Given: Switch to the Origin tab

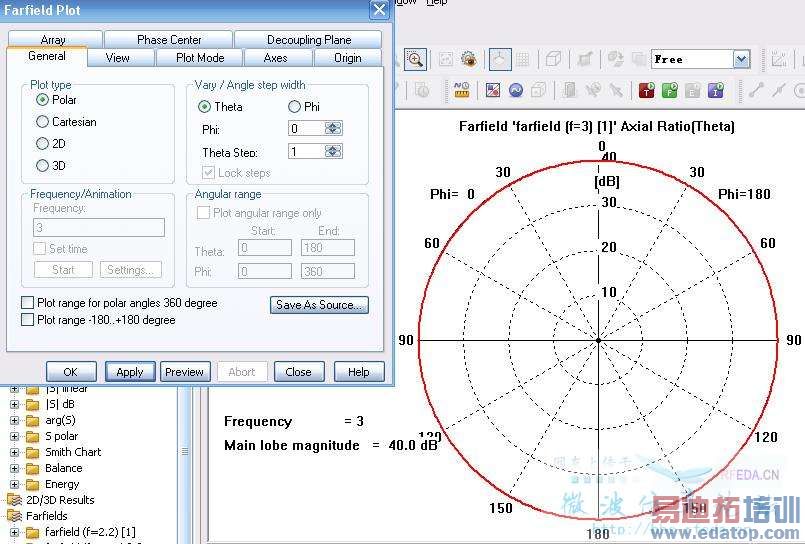Looking at the screenshot, I should (x=348, y=58).
